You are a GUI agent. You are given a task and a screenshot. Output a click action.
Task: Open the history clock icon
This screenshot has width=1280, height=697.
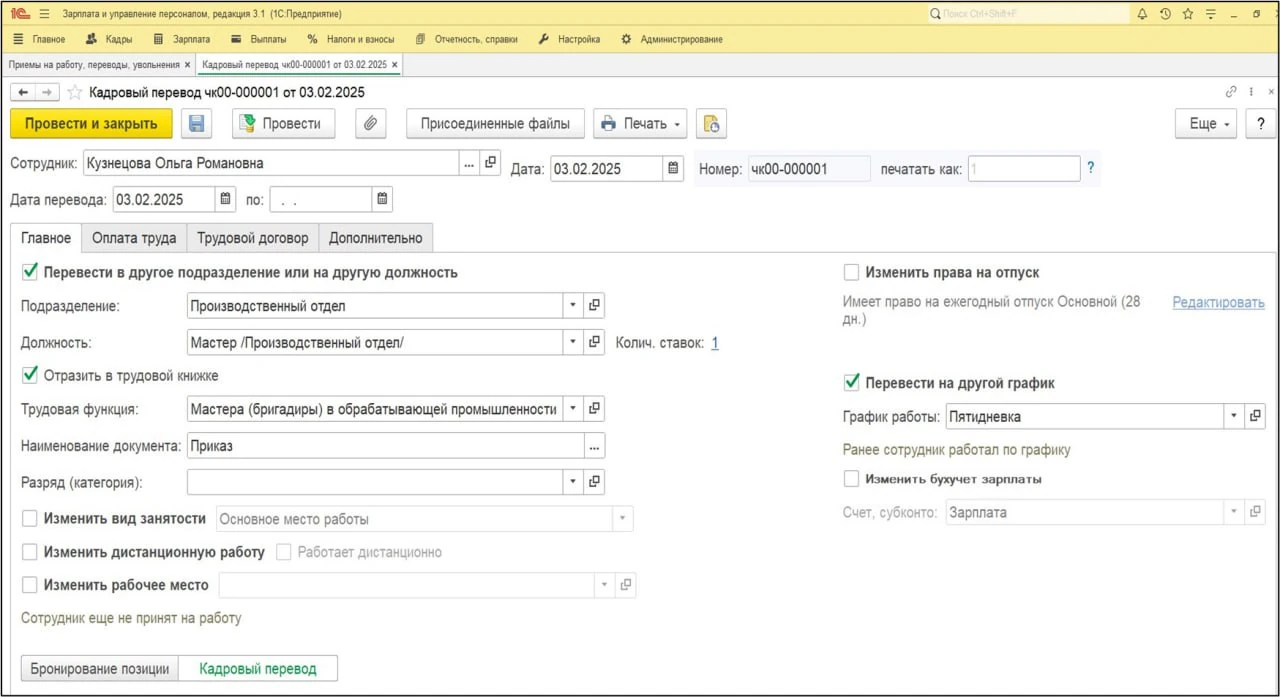[x=1165, y=14]
